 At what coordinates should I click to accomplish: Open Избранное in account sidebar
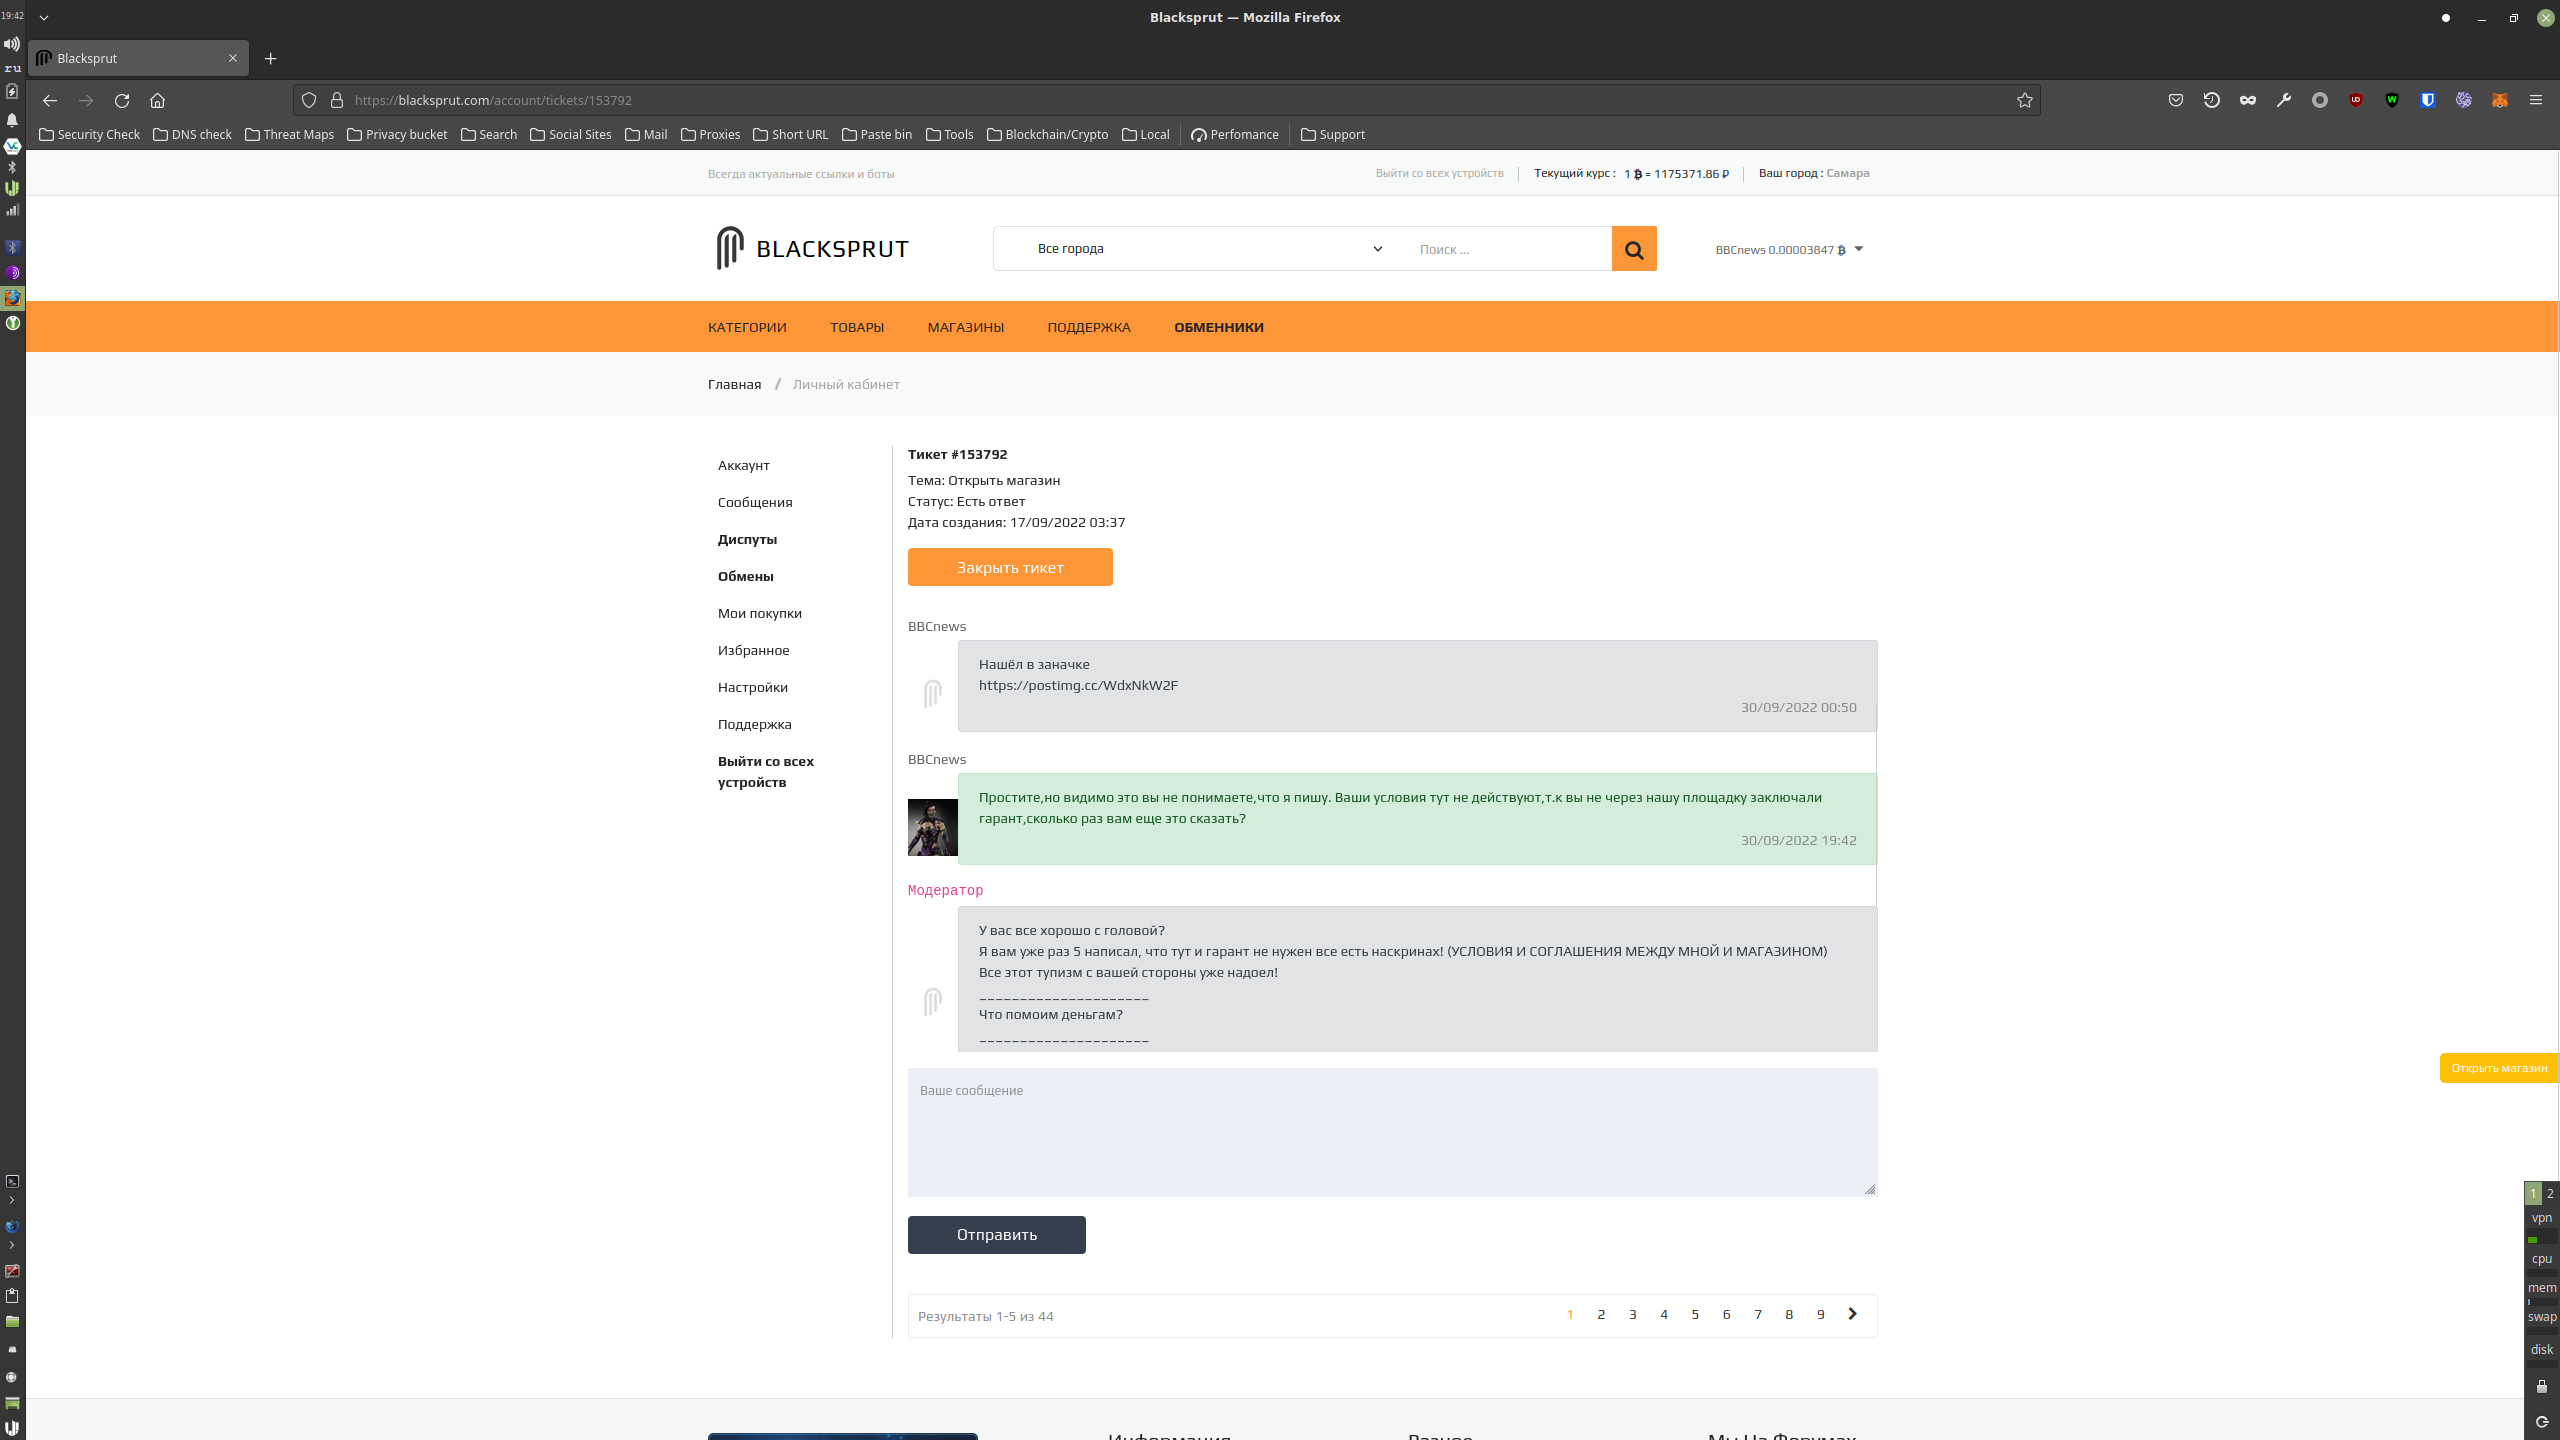(753, 650)
